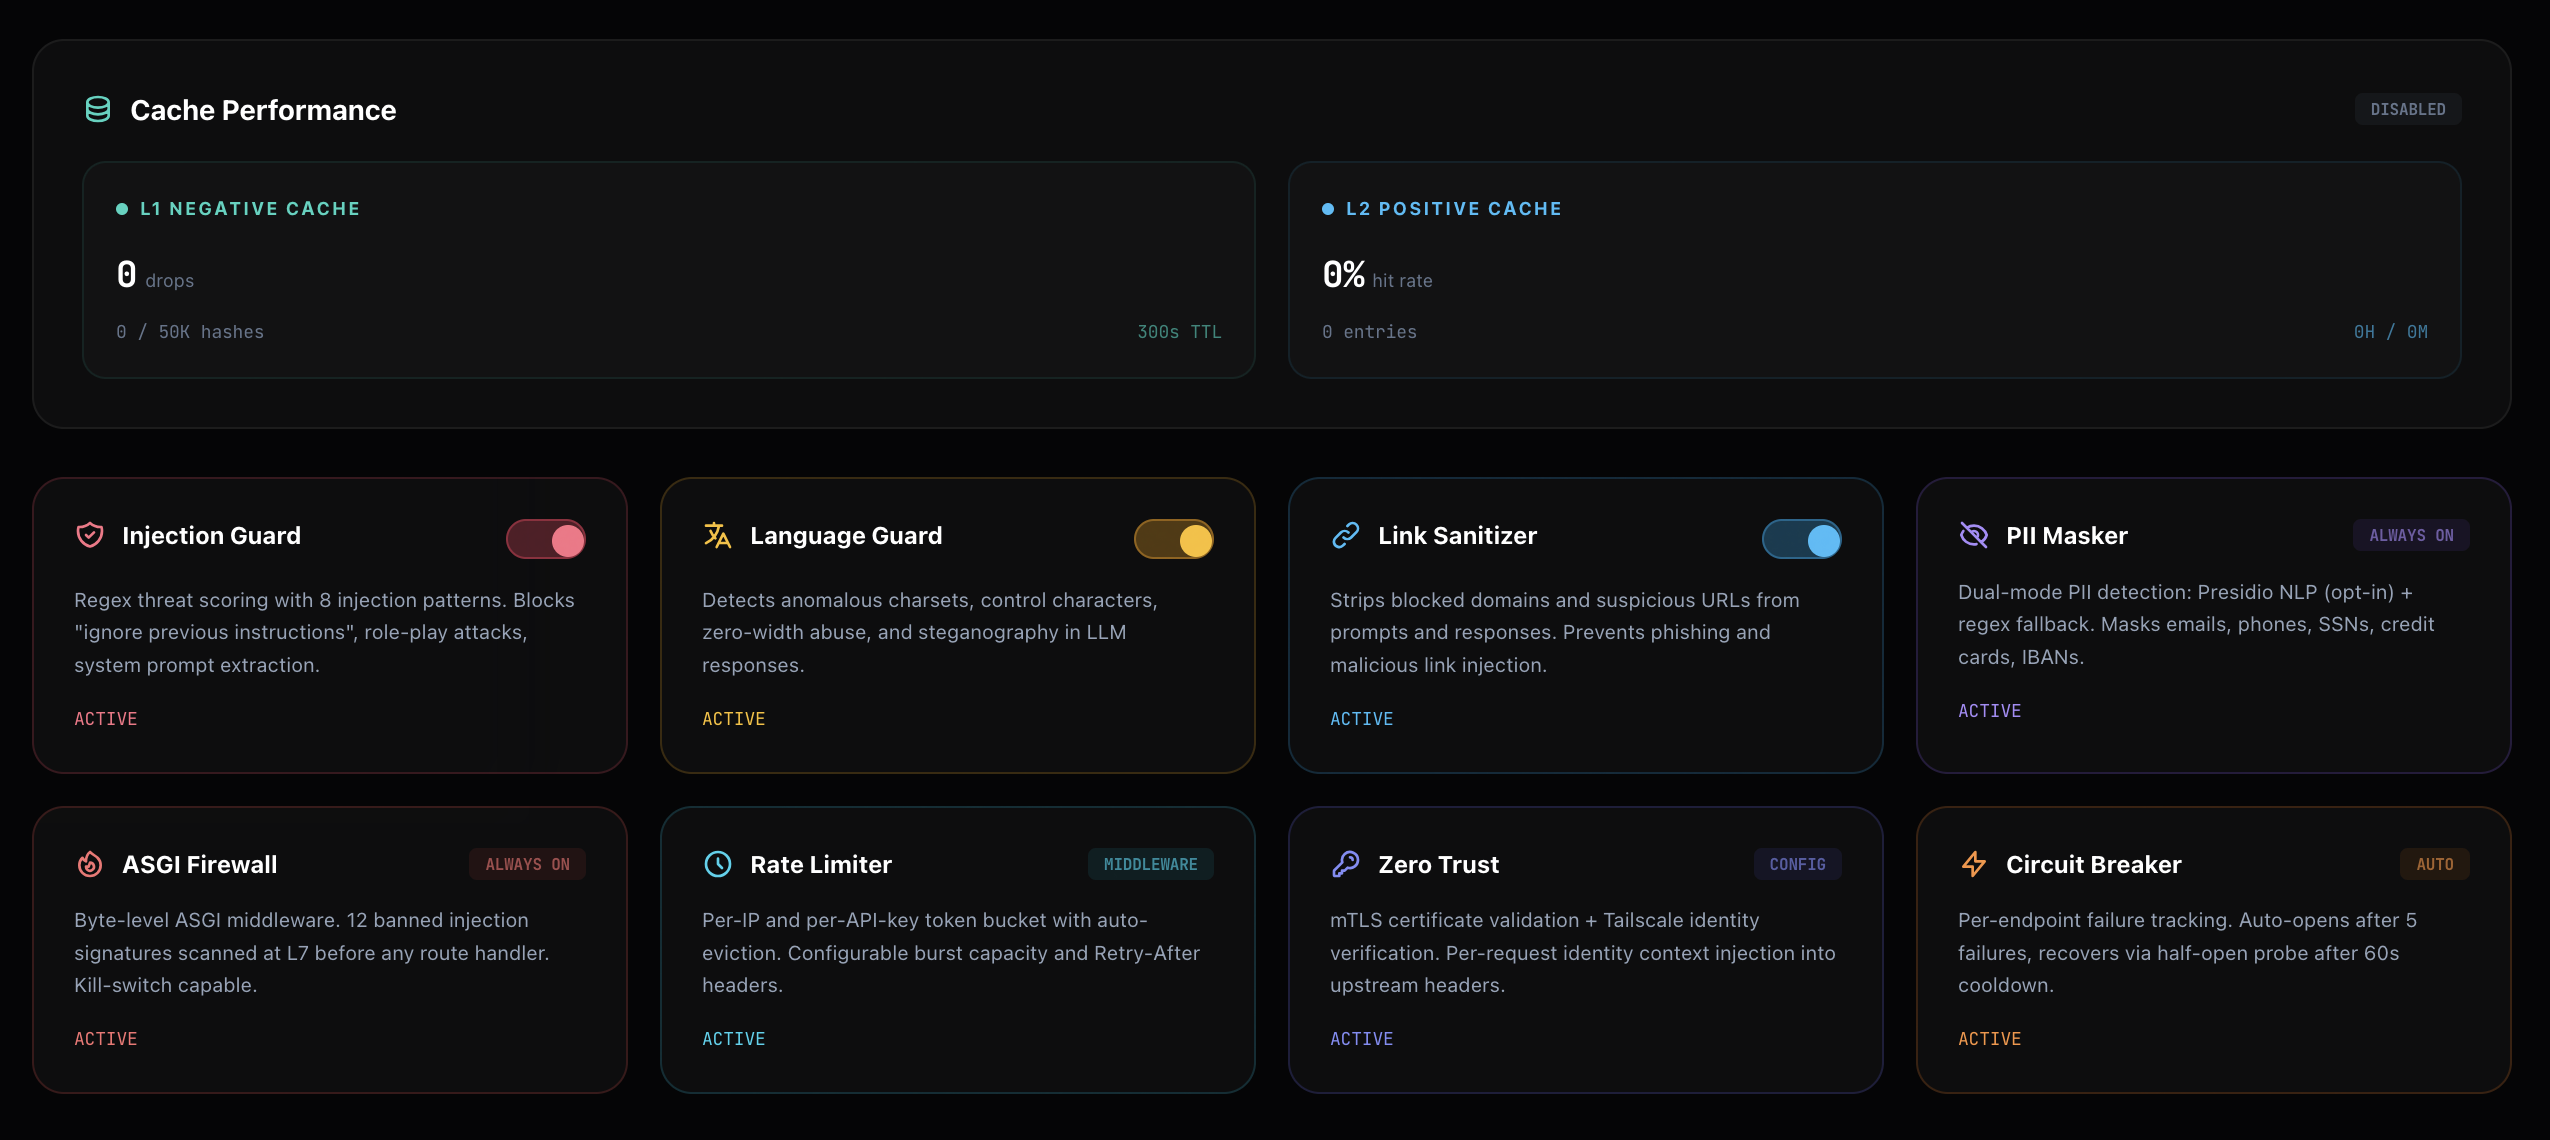This screenshot has width=2550, height=1140.
Task: Click the lightning bolt icon on Circuit Breaker
Action: click(x=1974, y=864)
